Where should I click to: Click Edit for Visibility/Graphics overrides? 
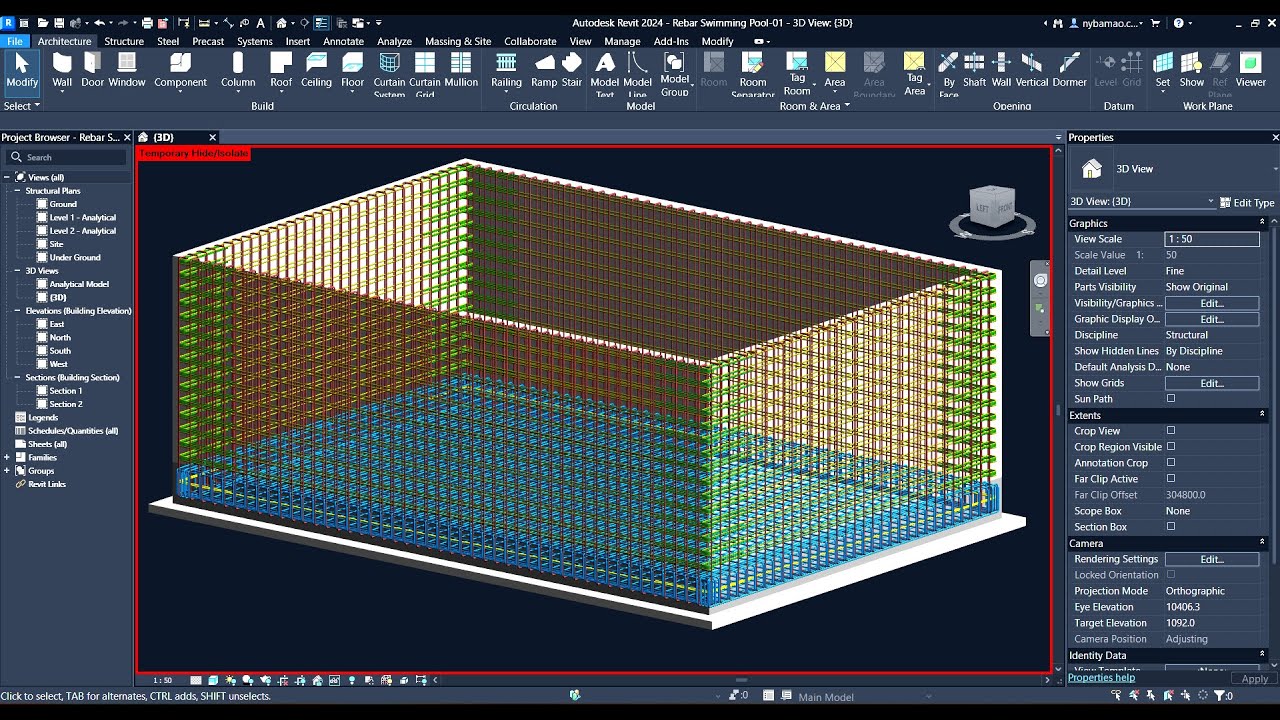click(x=1212, y=303)
